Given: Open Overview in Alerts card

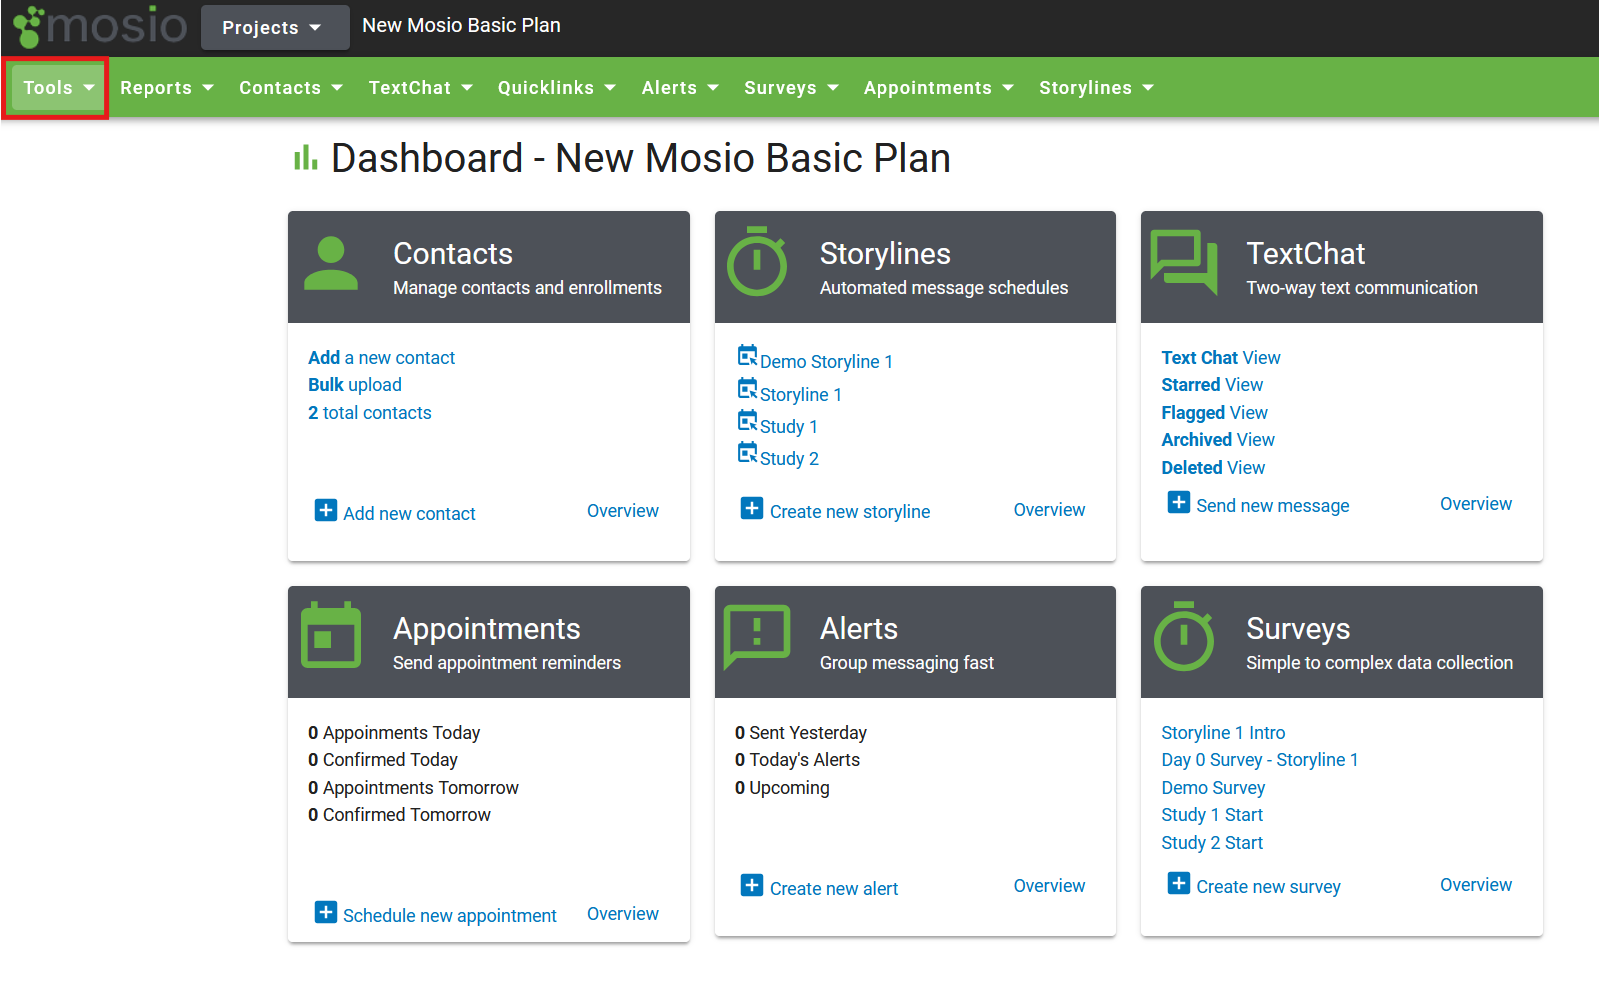Looking at the screenshot, I should (x=1049, y=886).
